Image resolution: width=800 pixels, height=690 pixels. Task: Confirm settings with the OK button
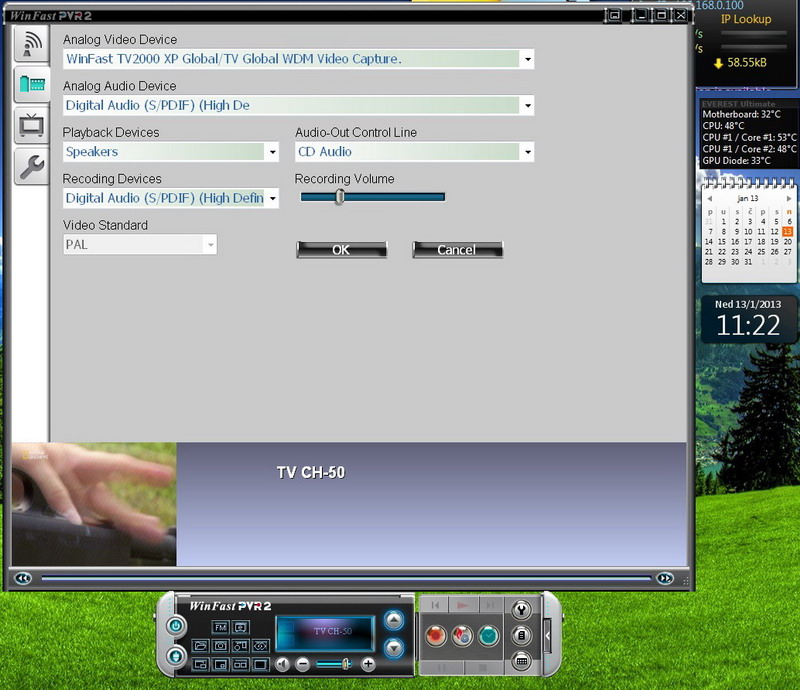coord(341,250)
